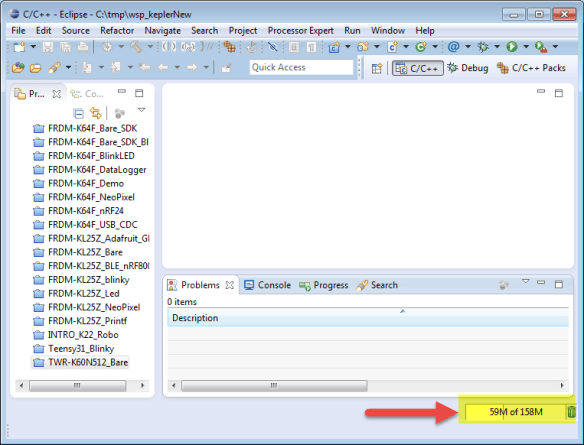The height and width of the screenshot is (445, 584).
Task: Click the Open Perspective icon
Action: click(x=377, y=69)
